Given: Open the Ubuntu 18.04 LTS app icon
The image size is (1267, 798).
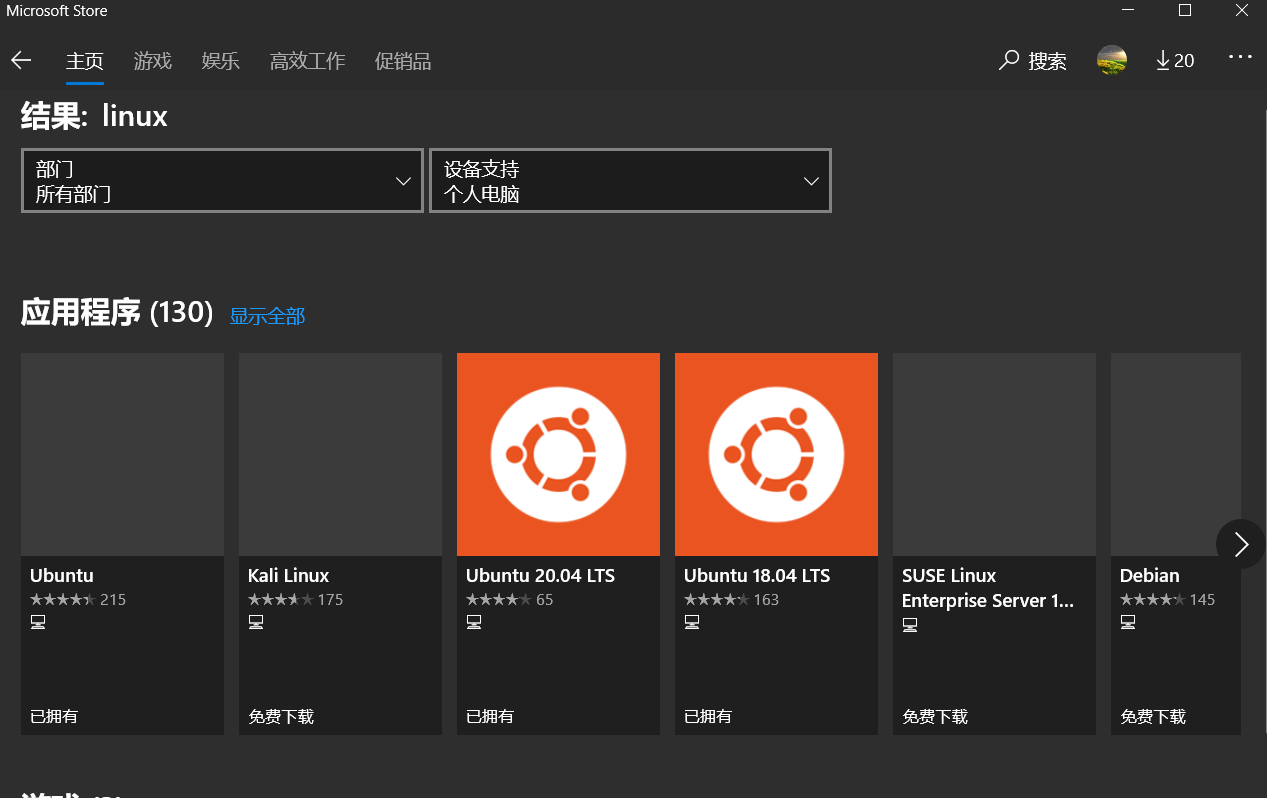Looking at the screenshot, I should tap(776, 454).
